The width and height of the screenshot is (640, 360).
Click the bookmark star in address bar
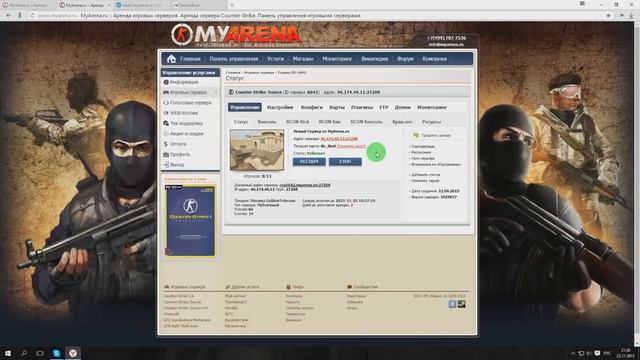[608, 16]
